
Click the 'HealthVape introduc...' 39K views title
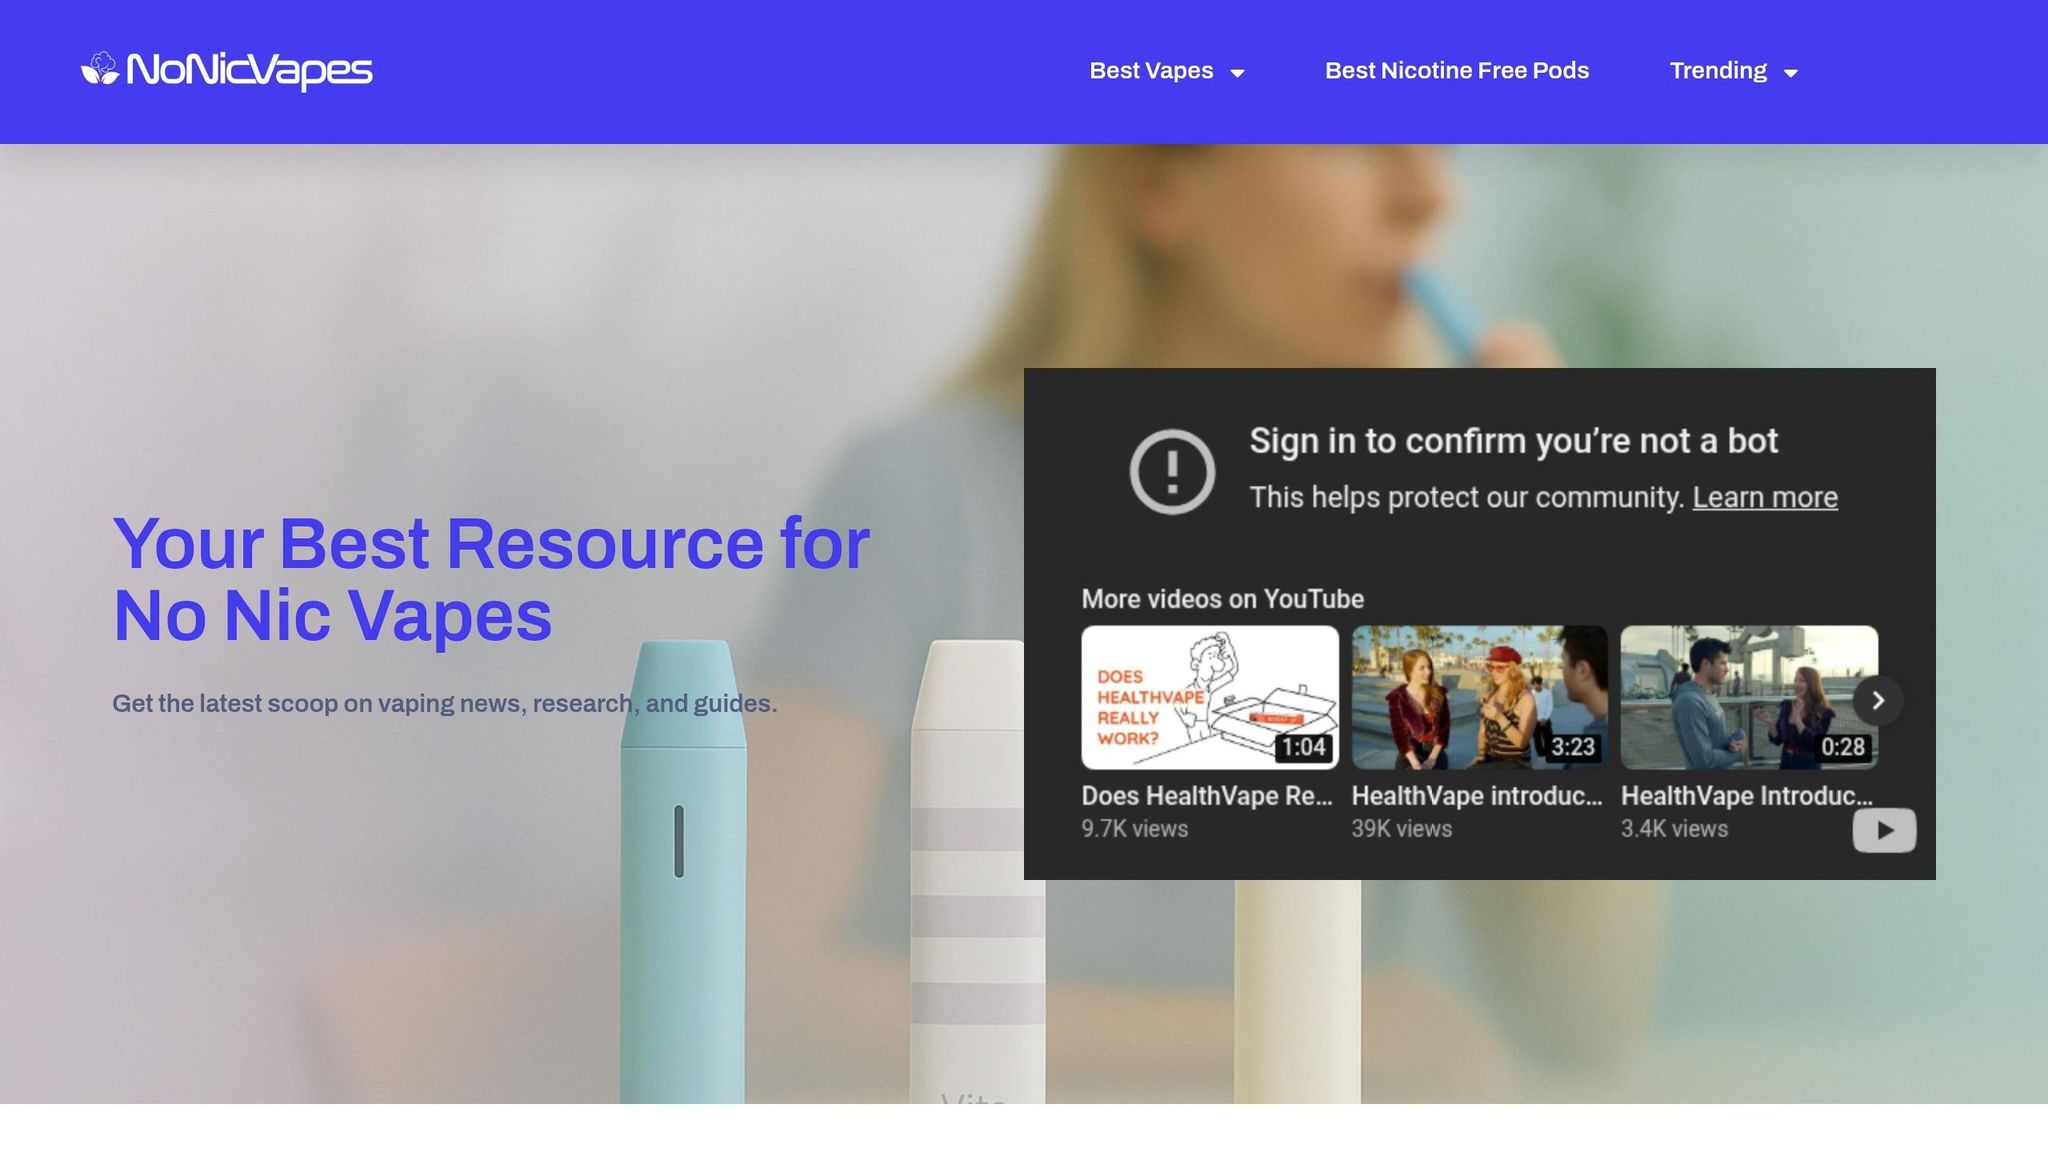pyautogui.click(x=1477, y=796)
